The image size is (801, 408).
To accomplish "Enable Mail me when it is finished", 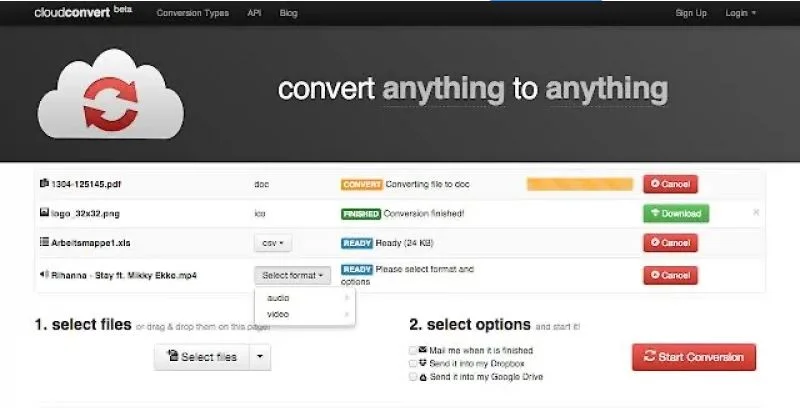I will 413,351.
